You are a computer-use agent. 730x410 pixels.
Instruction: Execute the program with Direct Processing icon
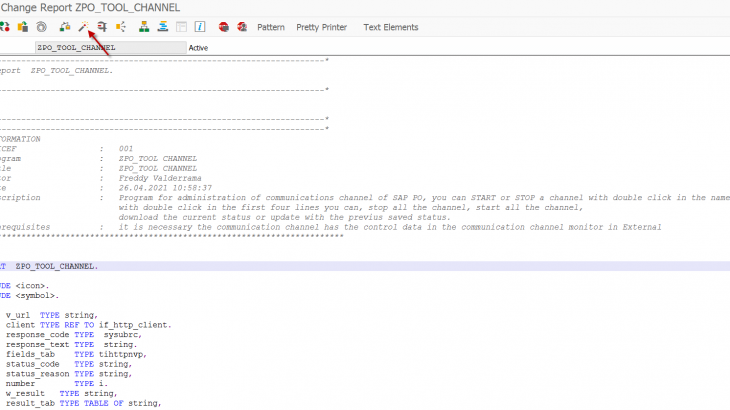click(x=102, y=27)
